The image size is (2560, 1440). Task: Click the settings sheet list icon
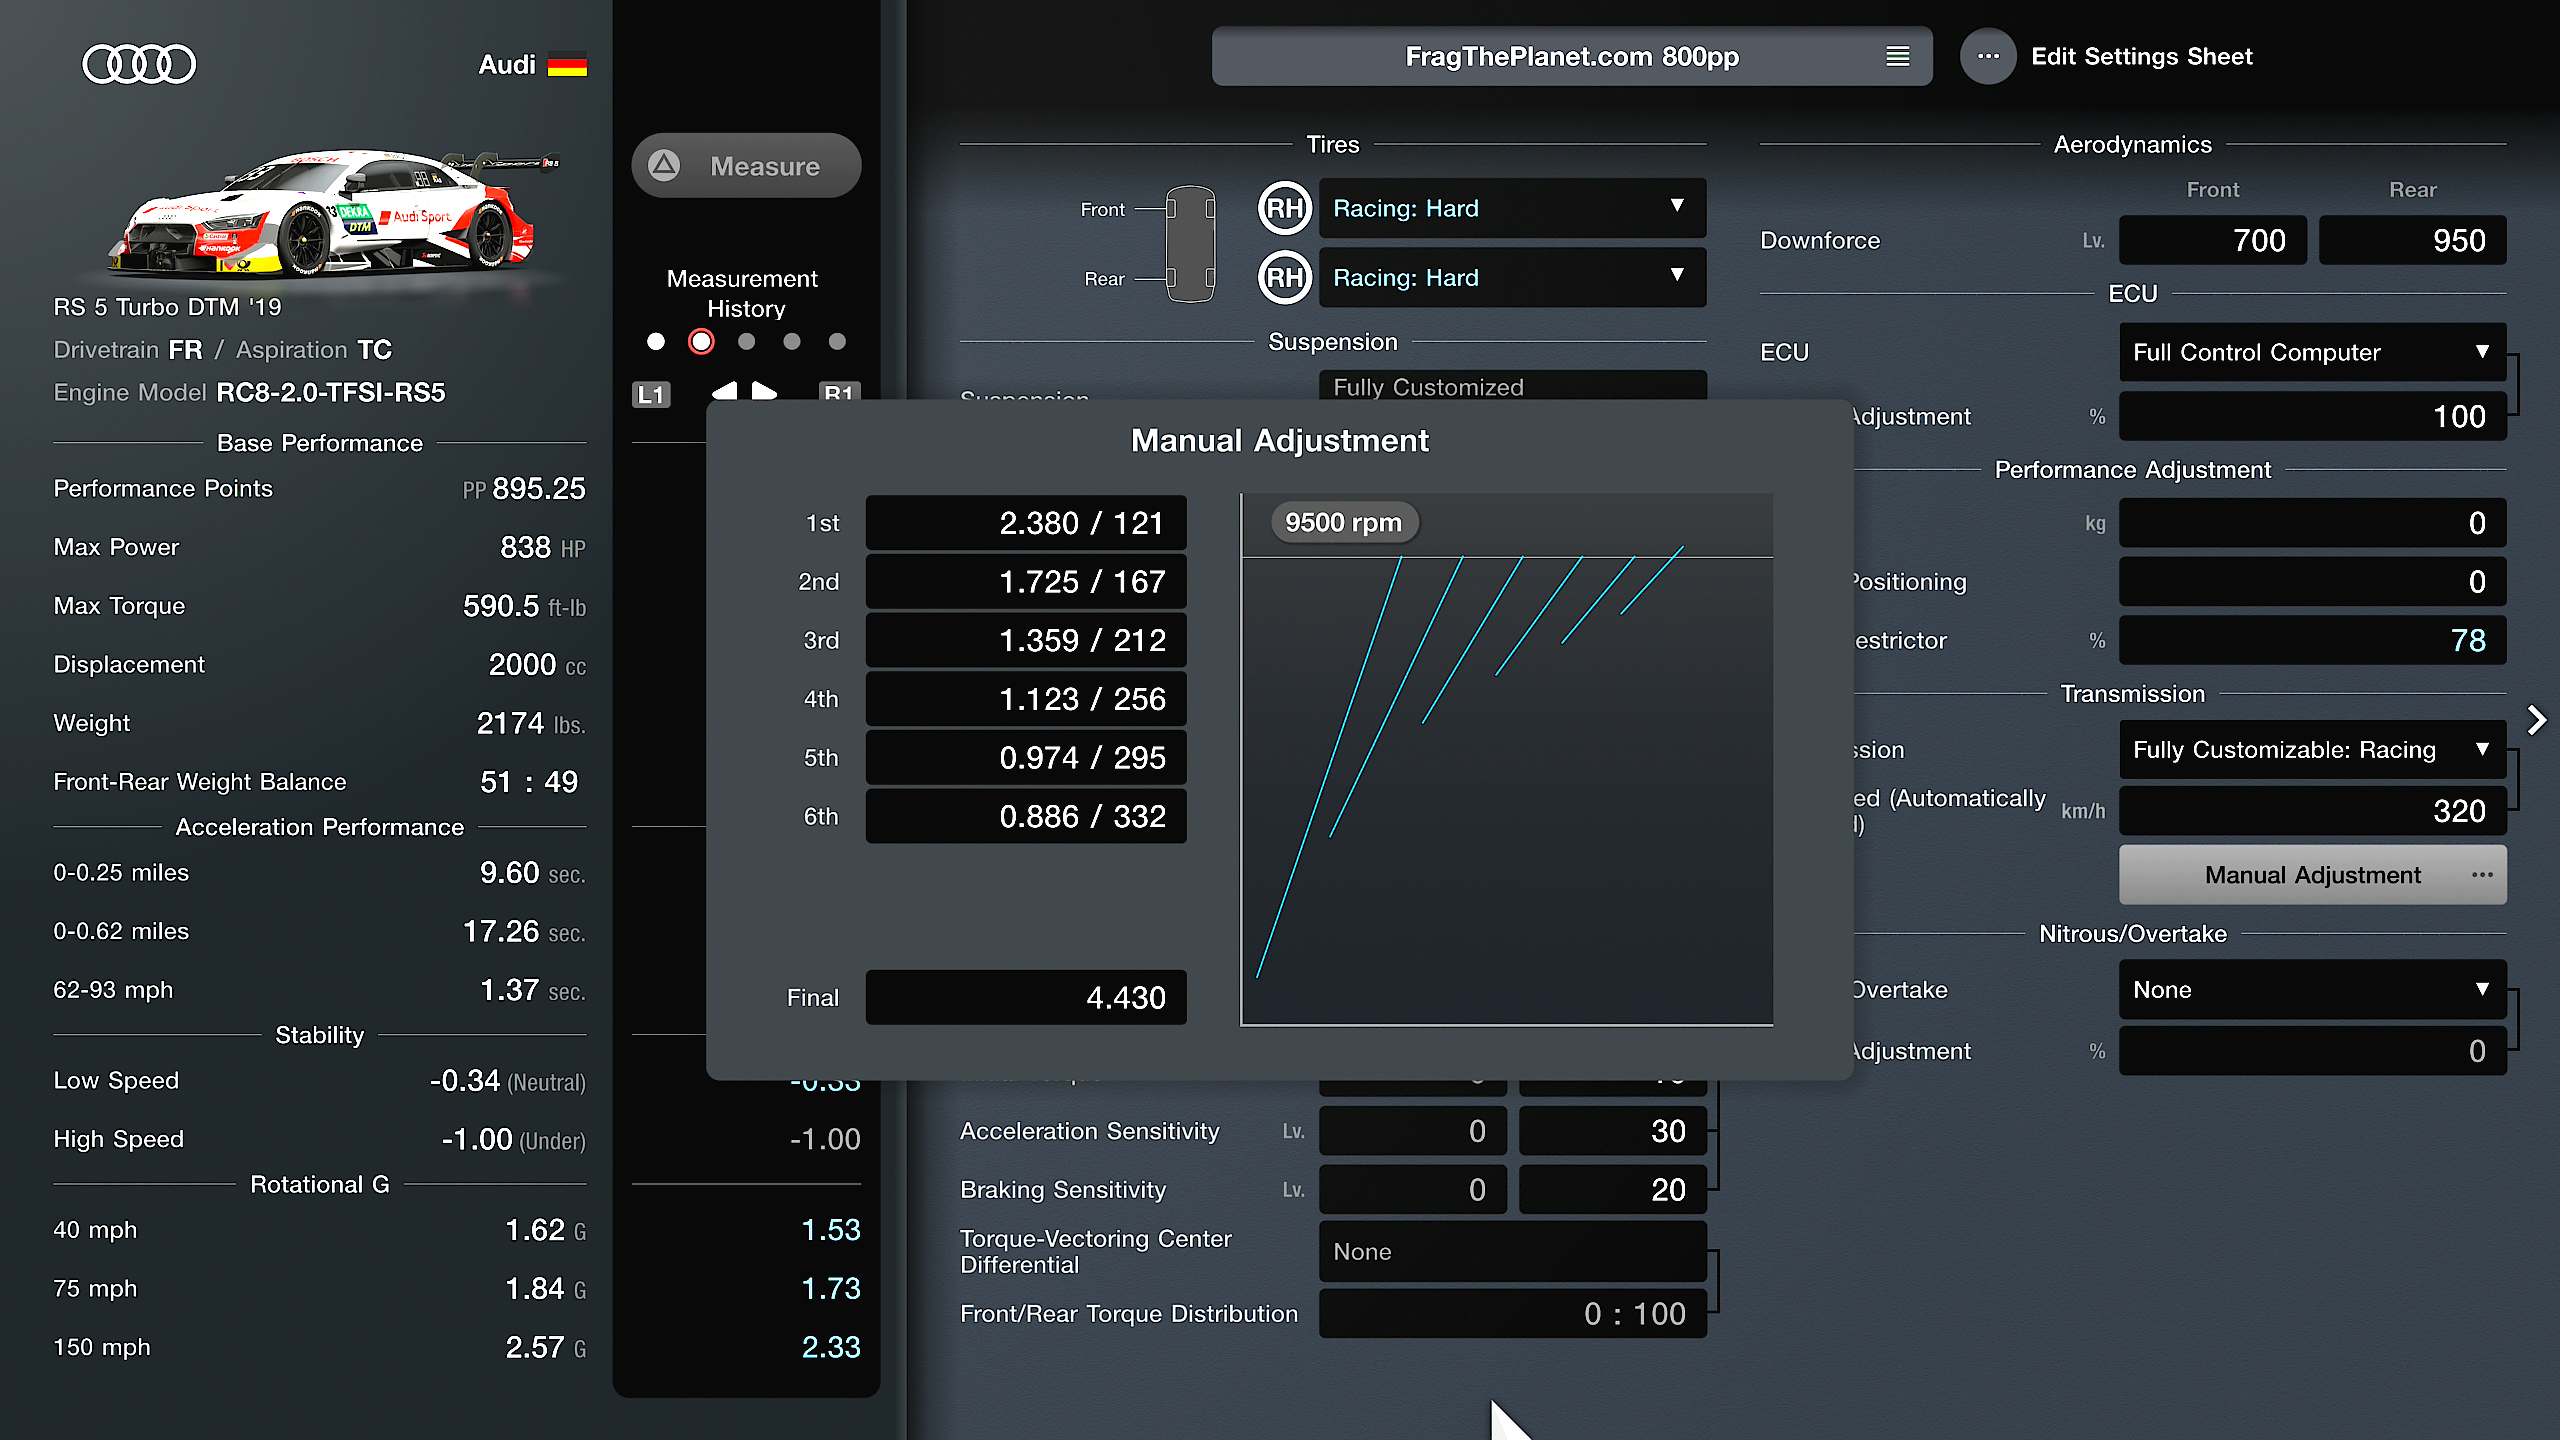(1897, 56)
